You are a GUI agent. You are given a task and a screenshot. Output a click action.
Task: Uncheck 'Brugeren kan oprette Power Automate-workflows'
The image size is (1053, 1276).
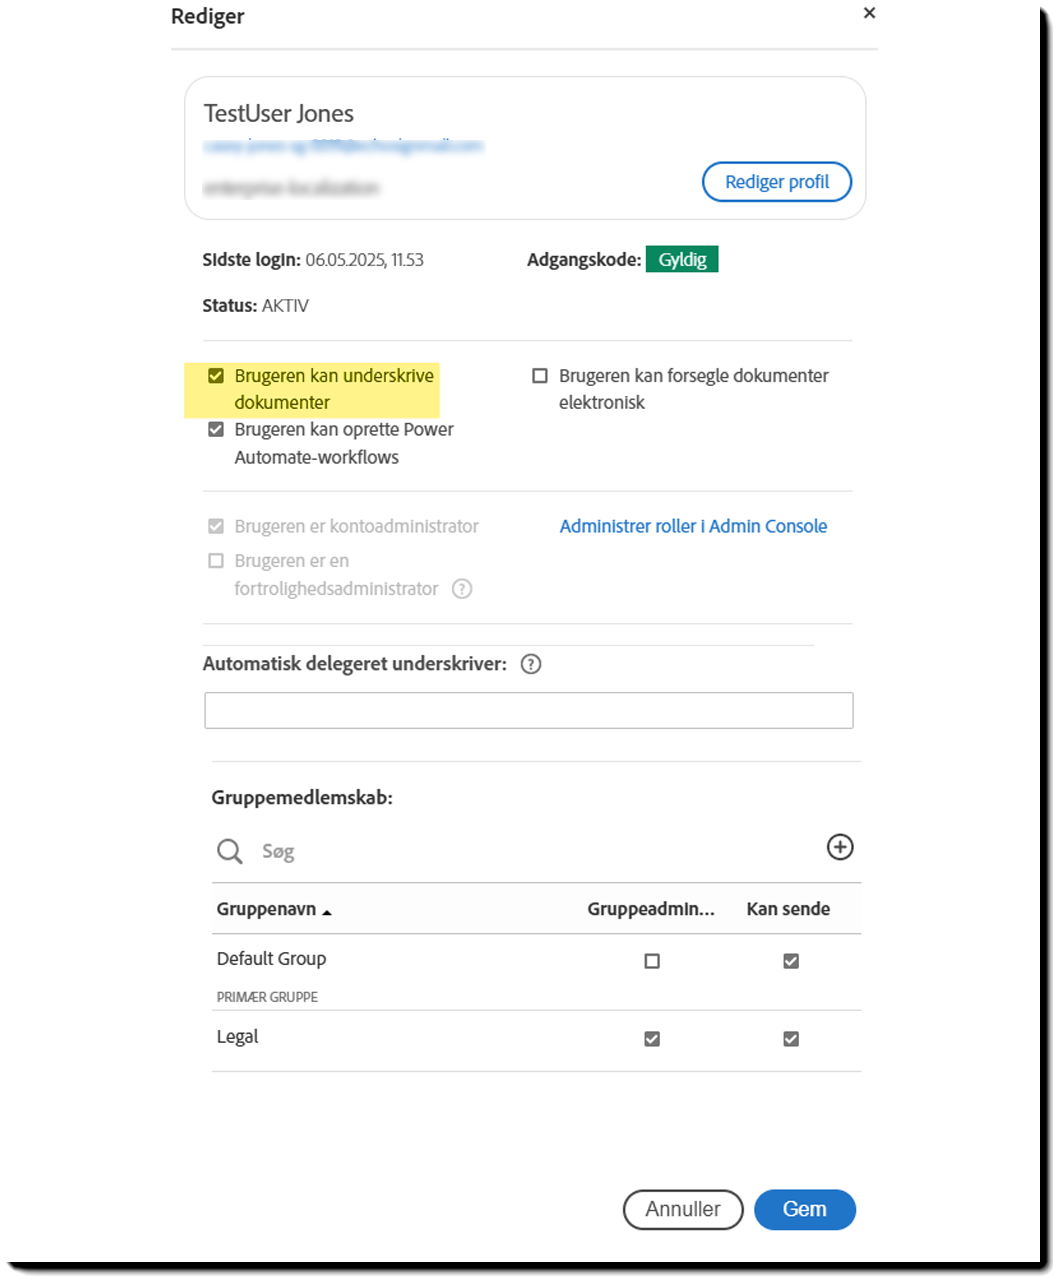coord(216,429)
